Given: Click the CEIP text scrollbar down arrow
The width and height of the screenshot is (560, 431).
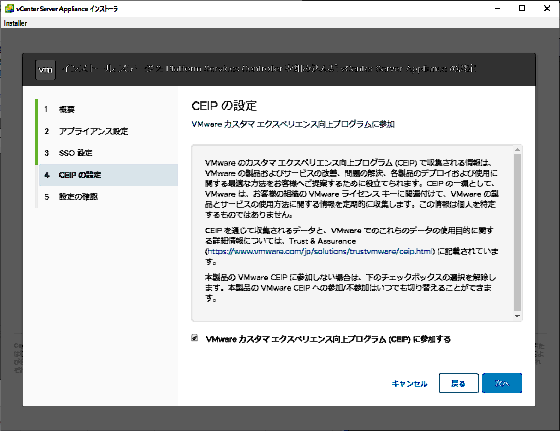Looking at the screenshot, I should click(x=517, y=316).
